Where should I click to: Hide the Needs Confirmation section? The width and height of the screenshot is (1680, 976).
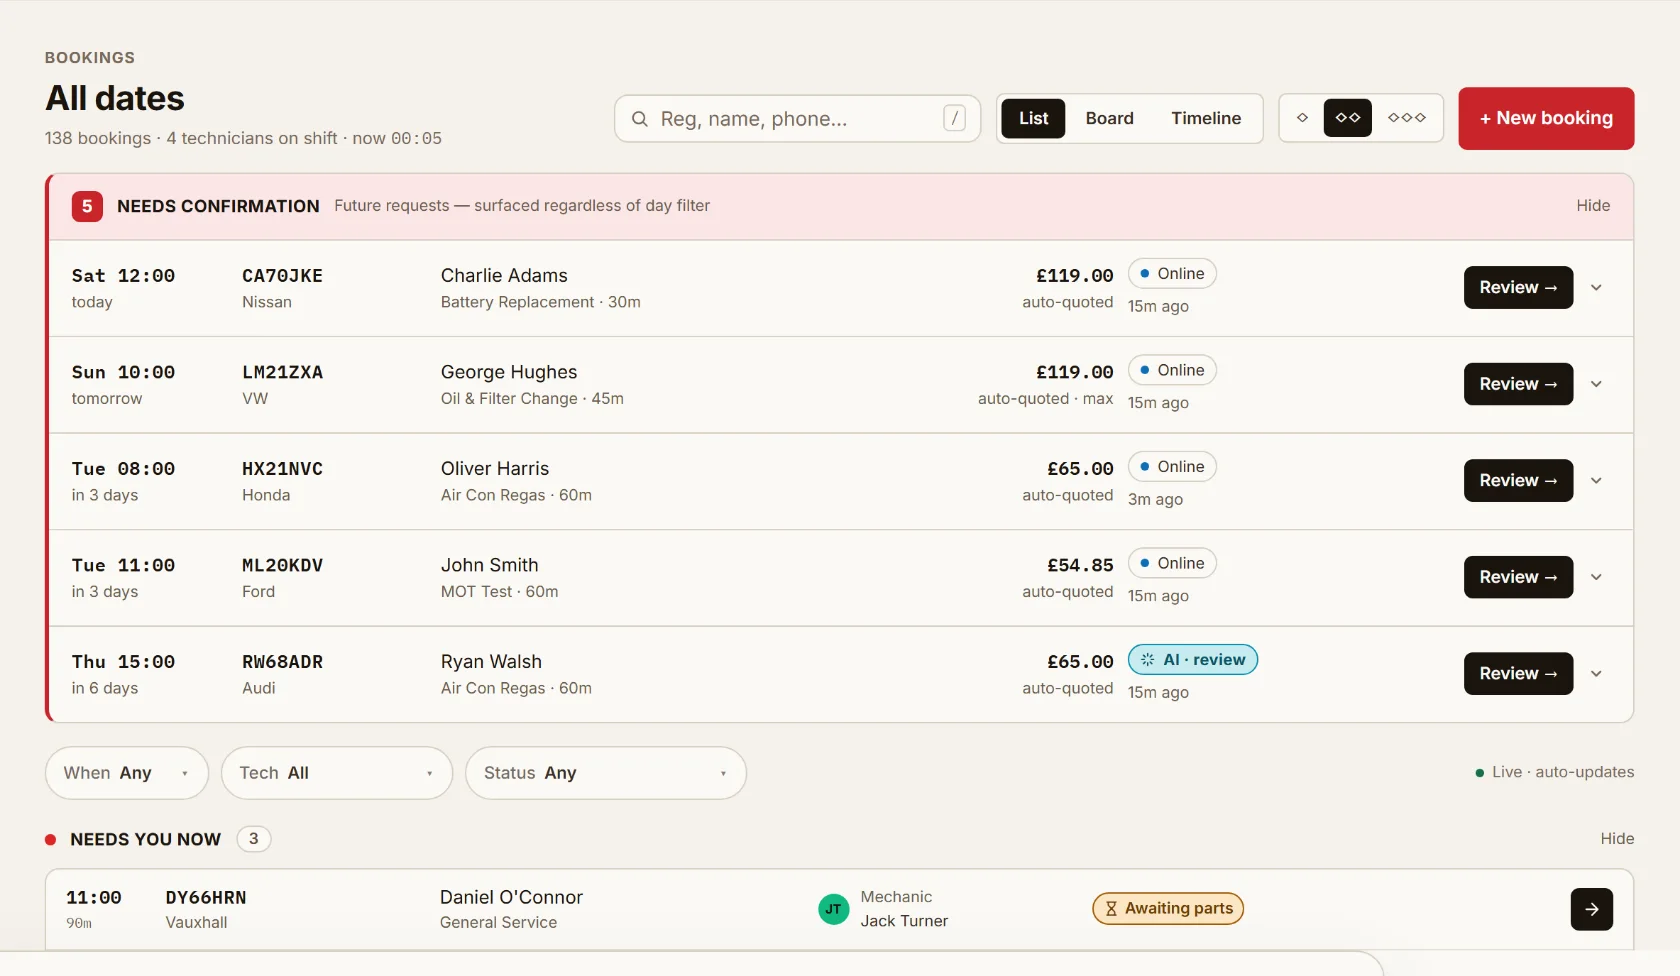tap(1593, 206)
